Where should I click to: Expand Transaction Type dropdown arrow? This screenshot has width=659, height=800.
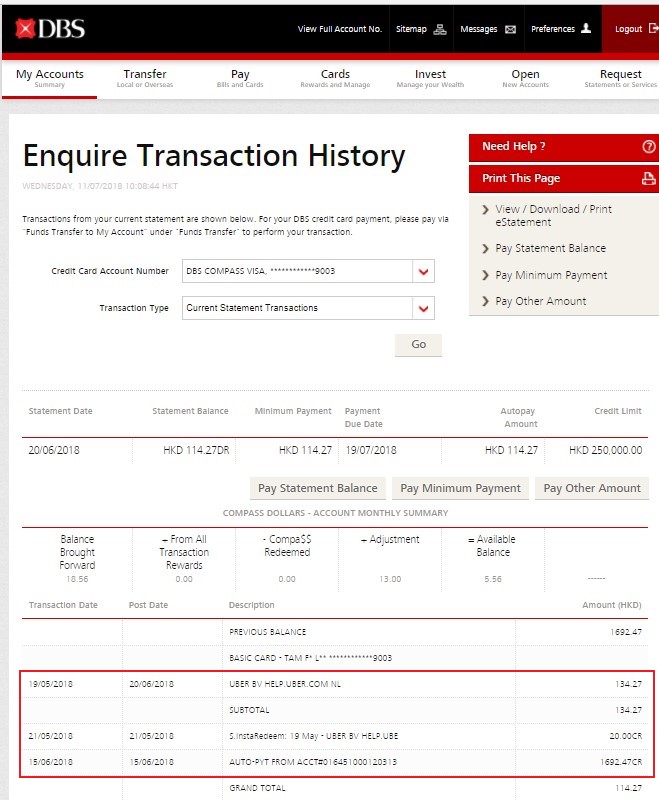point(424,308)
